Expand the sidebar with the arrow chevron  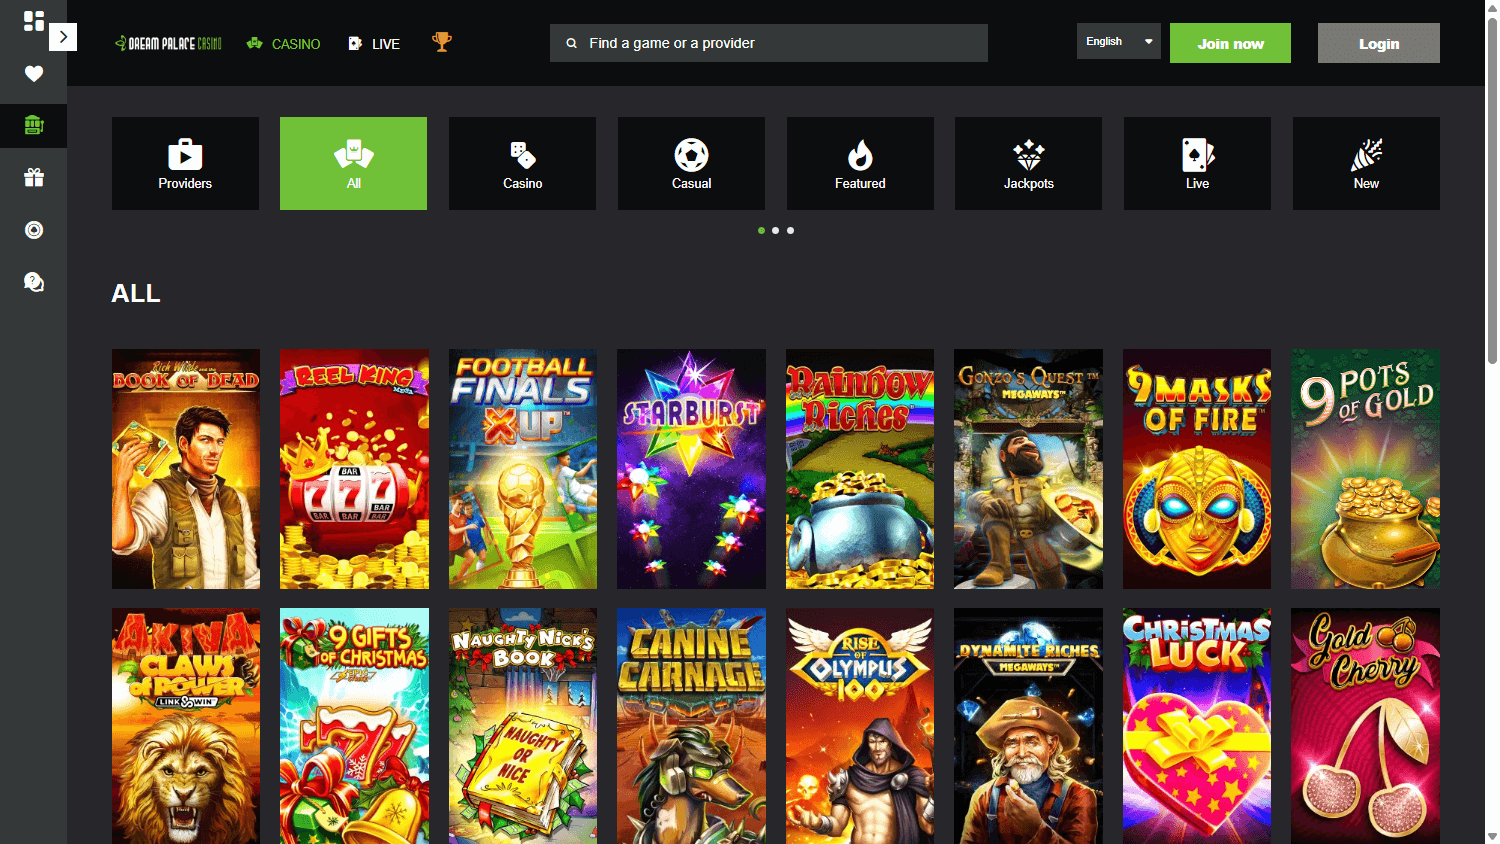coord(62,36)
